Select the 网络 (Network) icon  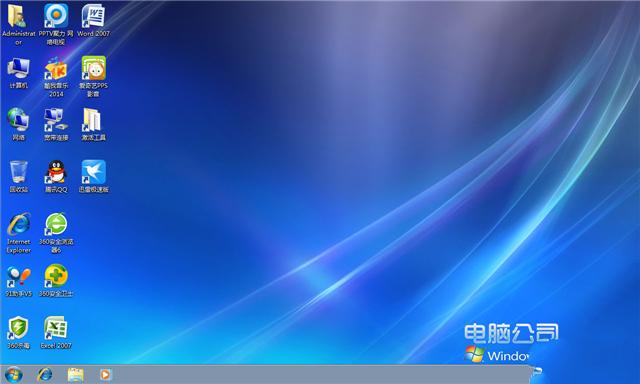coord(18,120)
